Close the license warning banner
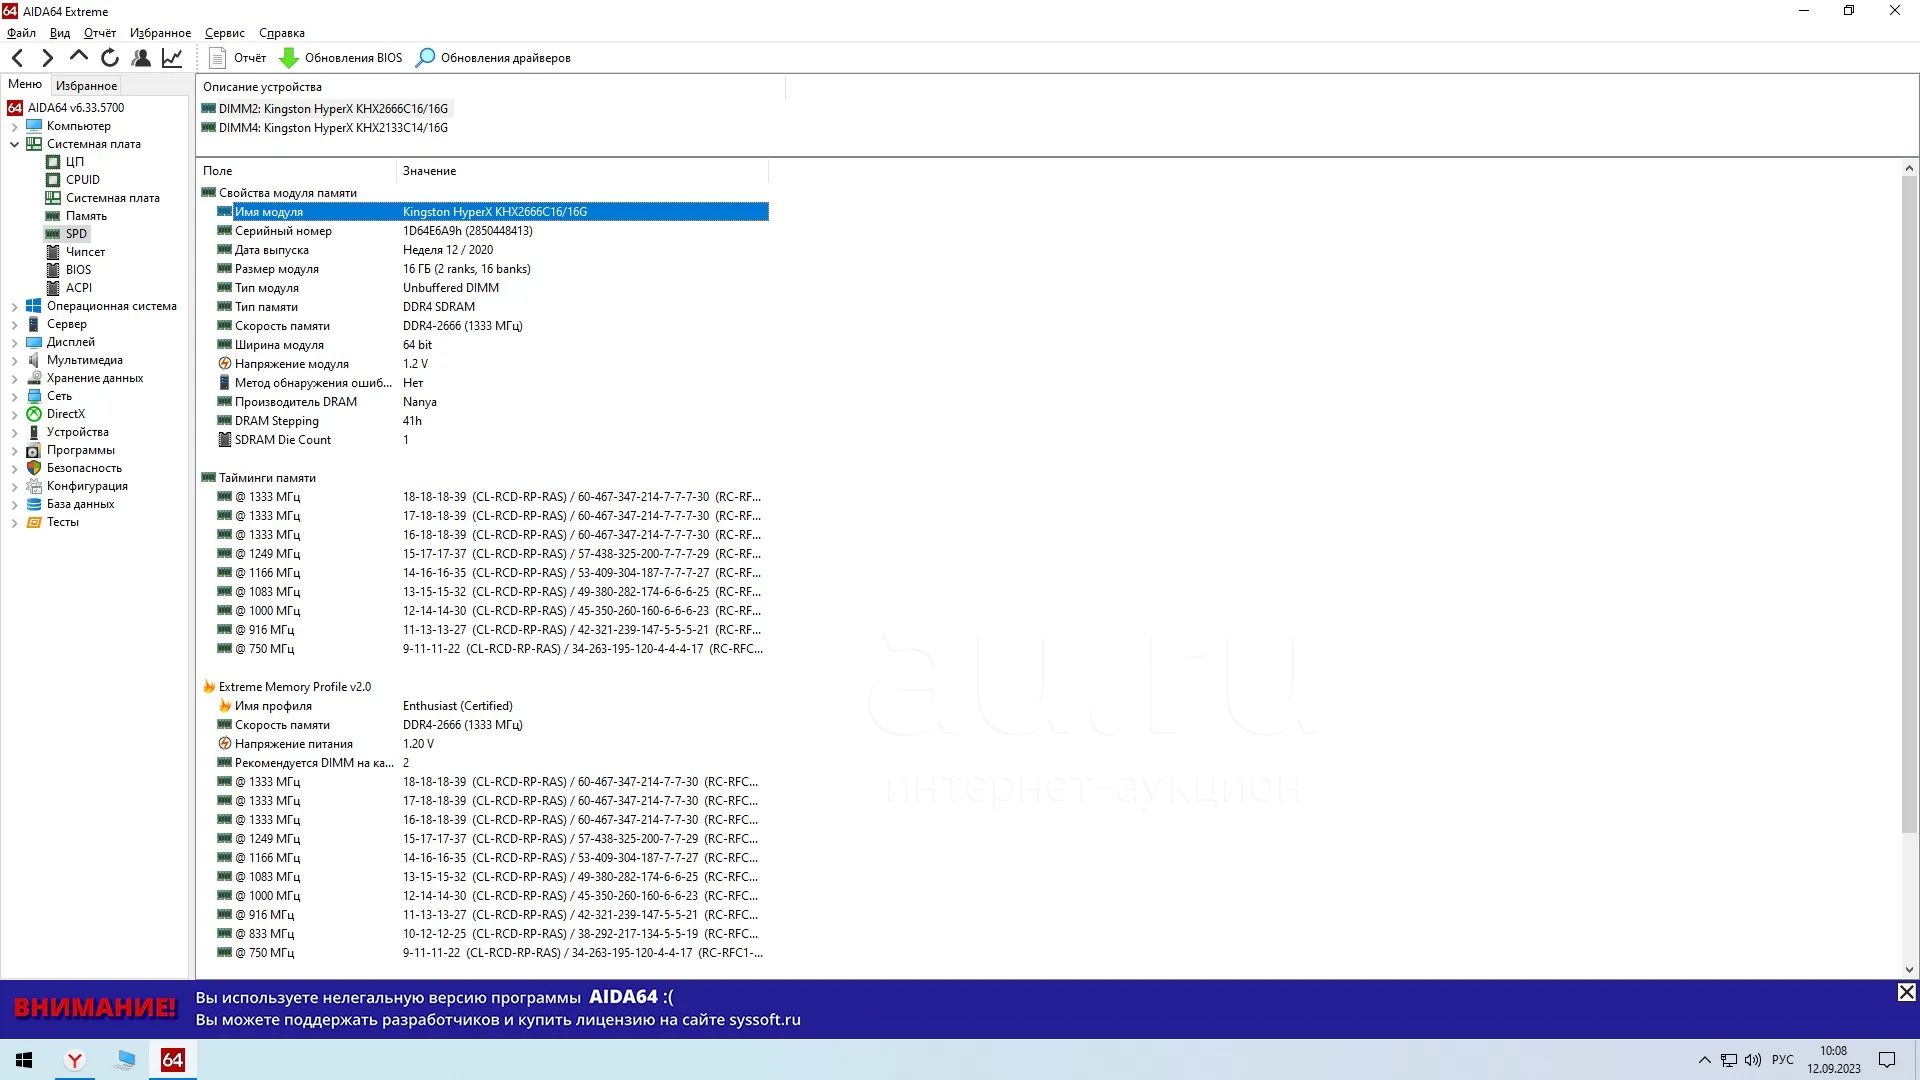 [1907, 992]
